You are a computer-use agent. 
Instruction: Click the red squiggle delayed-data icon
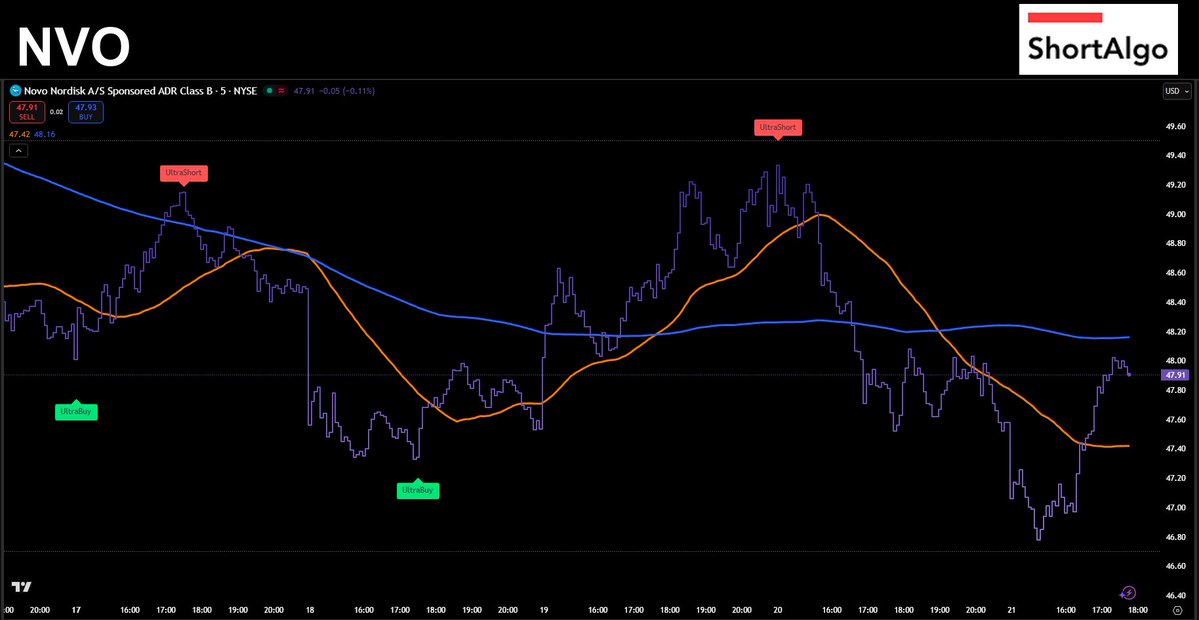point(283,90)
